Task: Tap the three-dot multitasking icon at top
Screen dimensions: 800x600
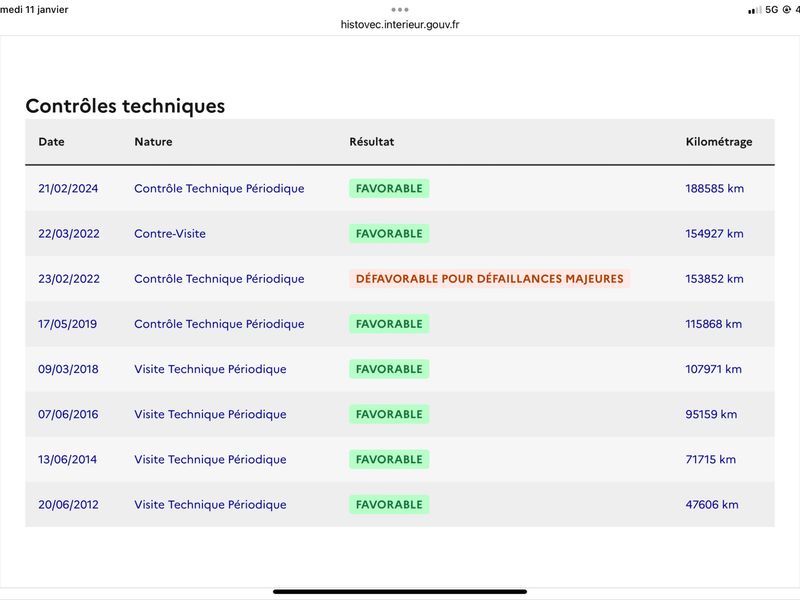Action: click(399, 10)
